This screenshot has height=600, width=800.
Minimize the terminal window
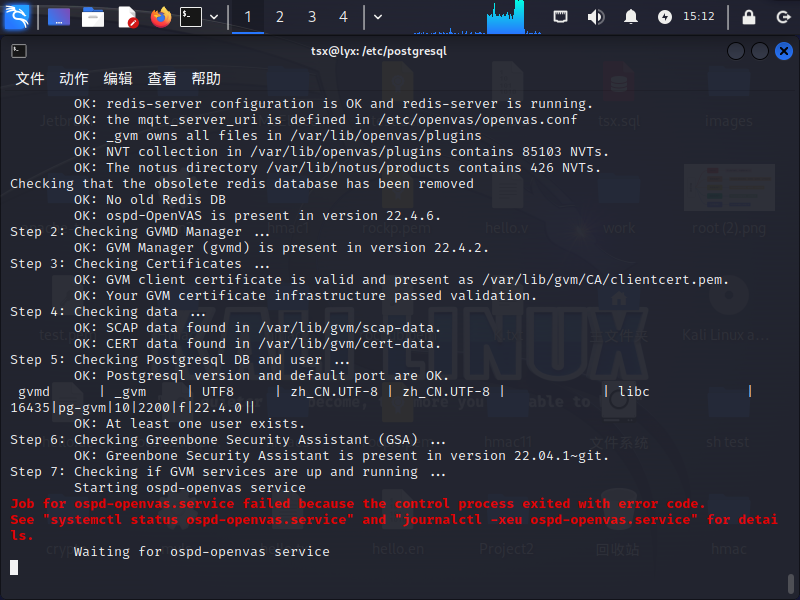click(x=736, y=51)
